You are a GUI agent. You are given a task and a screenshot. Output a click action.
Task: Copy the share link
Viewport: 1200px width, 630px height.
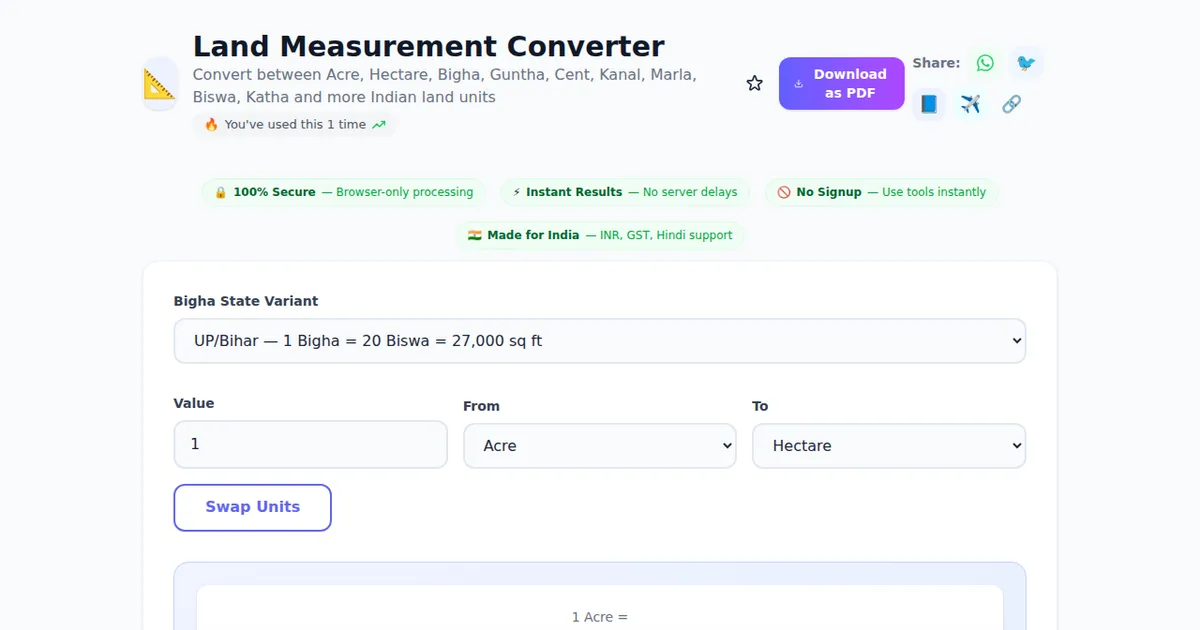point(1011,104)
